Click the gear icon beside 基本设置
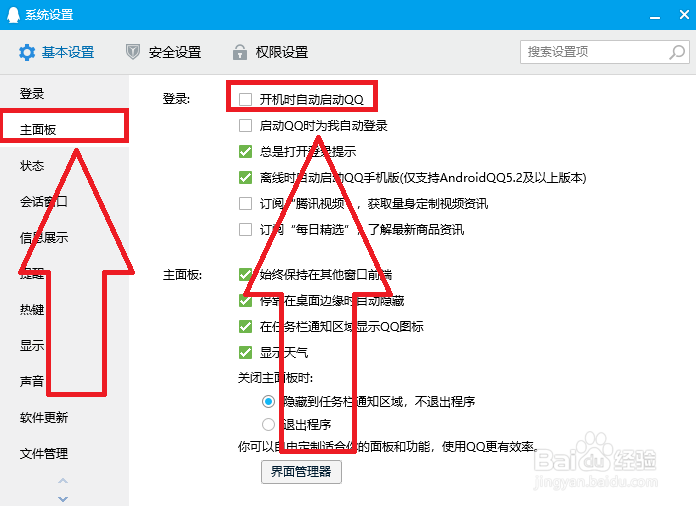The width and height of the screenshot is (696, 506). click(x=27, y=52)
